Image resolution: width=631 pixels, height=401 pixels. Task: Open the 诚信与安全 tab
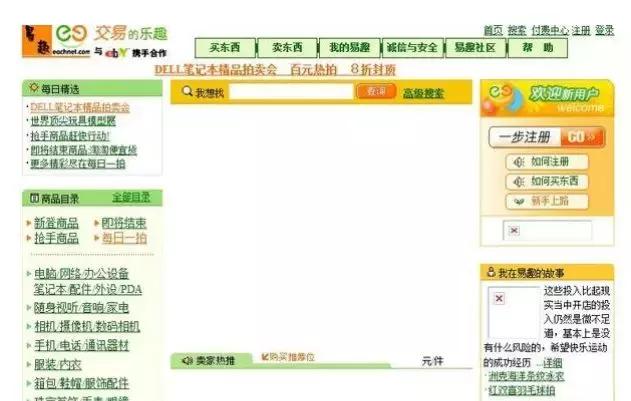coord(412,48)
